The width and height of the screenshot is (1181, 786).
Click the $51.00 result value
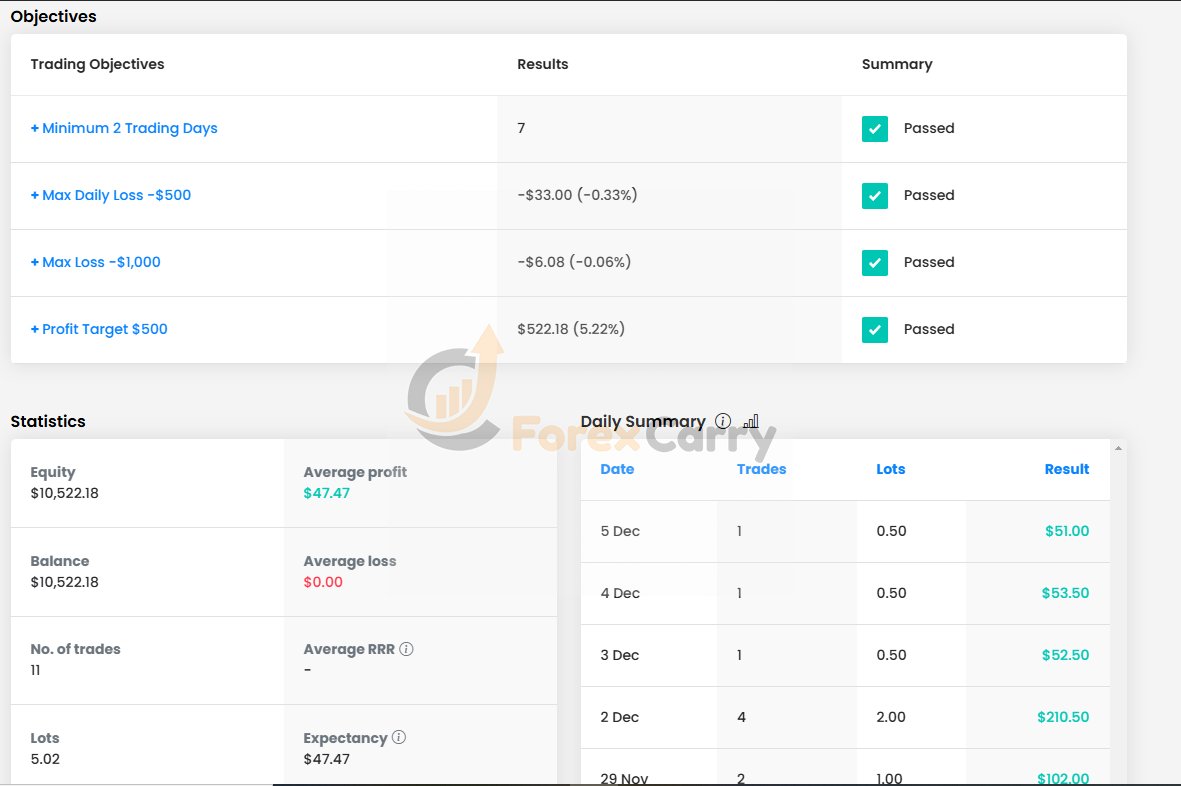point(1067,531)
